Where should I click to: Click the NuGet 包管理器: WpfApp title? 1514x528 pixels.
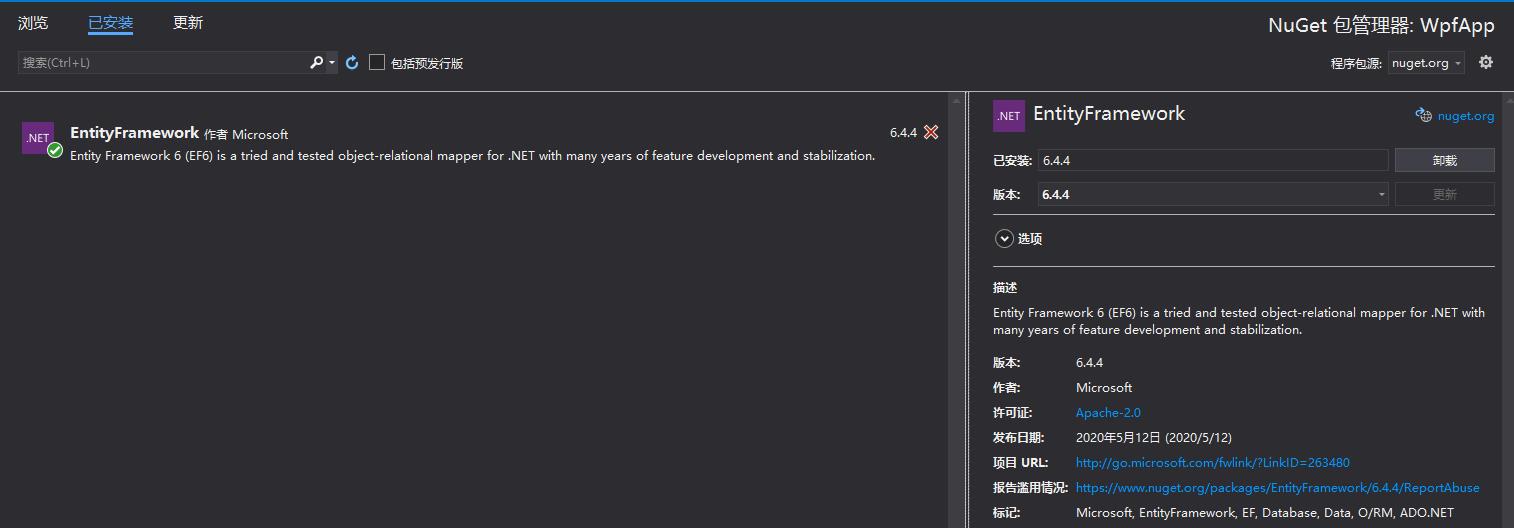coord(1381,26)
